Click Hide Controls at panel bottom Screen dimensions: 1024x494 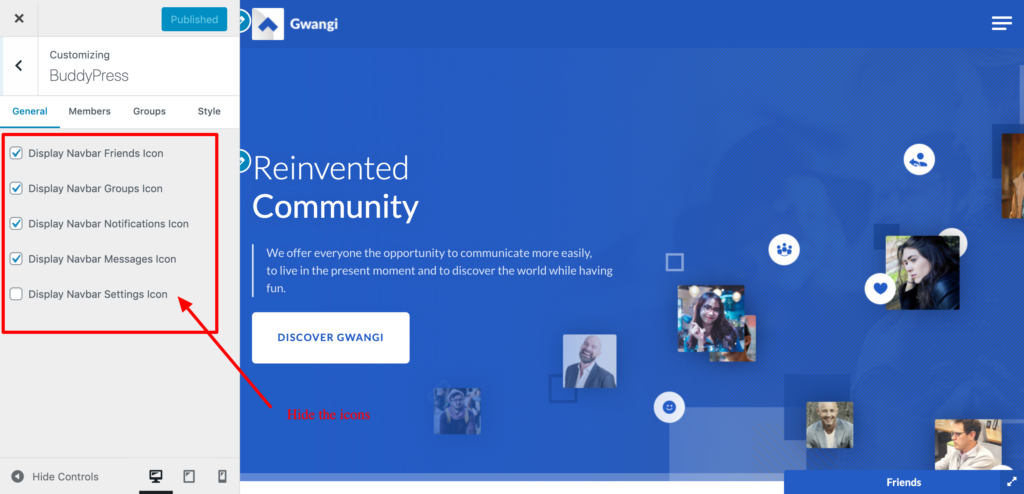(55, 477)
